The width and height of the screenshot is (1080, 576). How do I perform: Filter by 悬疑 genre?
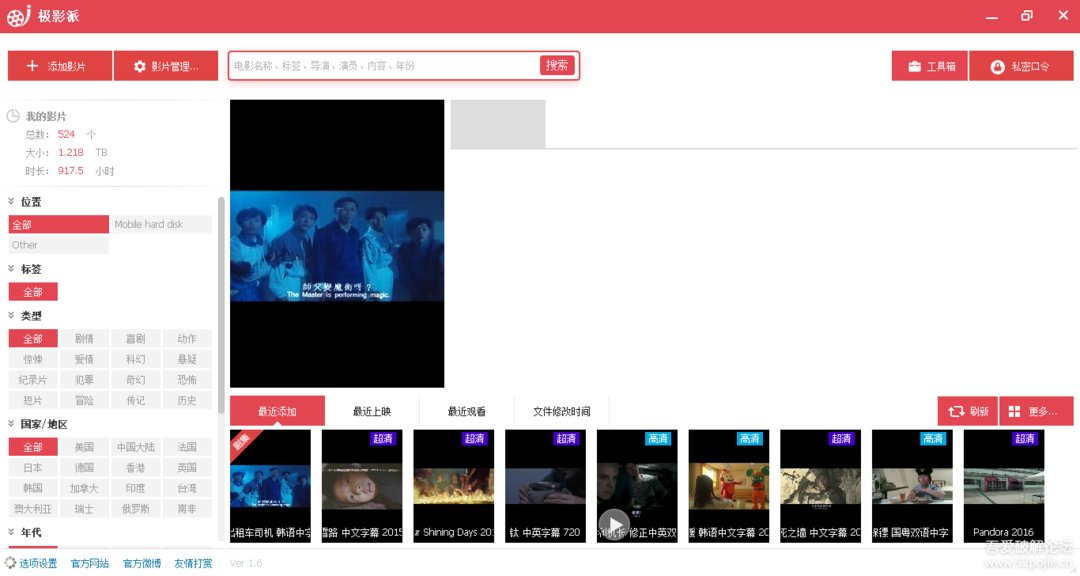click(x=187, y=360)
